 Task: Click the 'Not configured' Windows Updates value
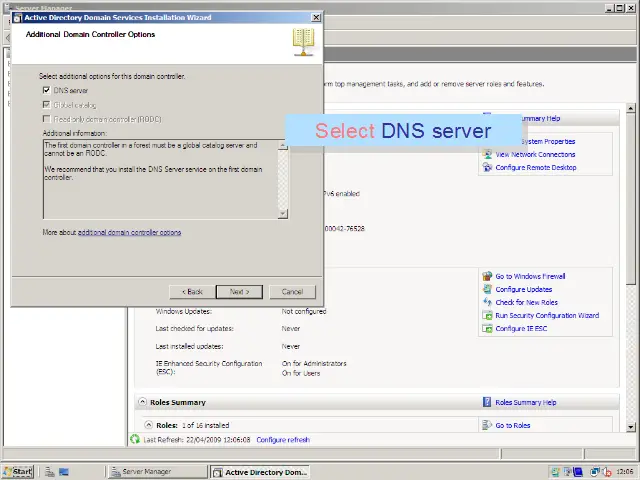tap(304, 311)
